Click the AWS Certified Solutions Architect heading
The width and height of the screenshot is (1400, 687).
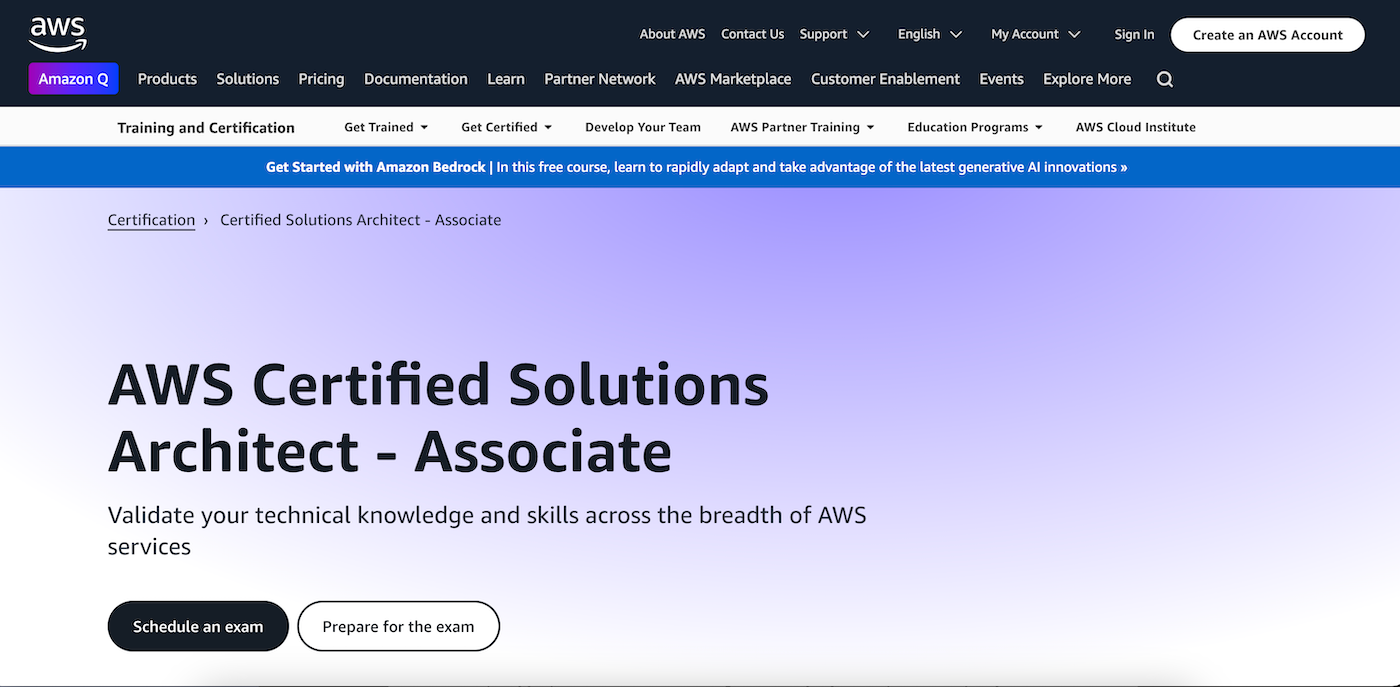coord(438,417)
